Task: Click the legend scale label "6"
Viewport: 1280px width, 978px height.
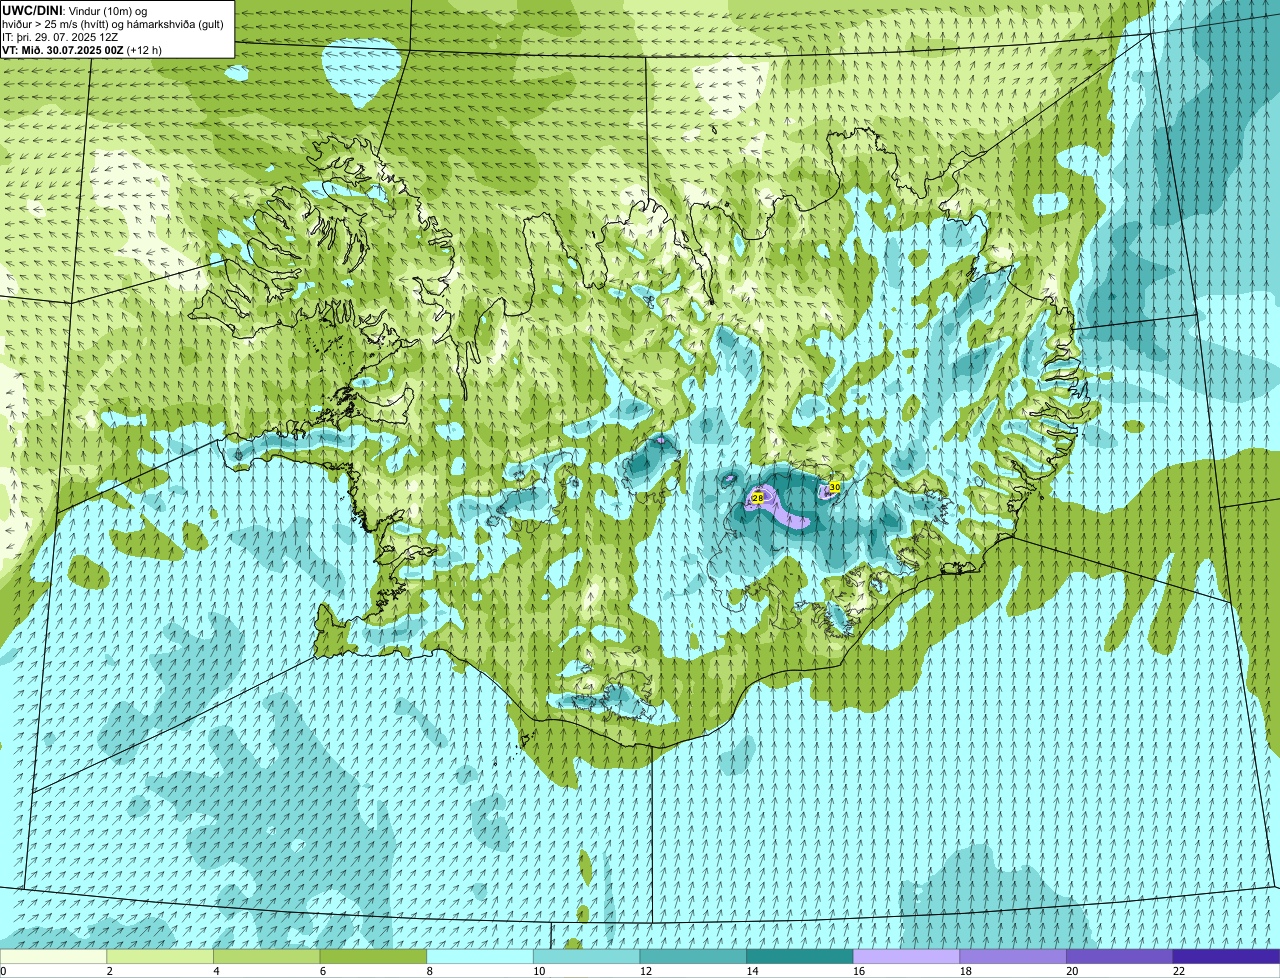Action: point(322,971)
